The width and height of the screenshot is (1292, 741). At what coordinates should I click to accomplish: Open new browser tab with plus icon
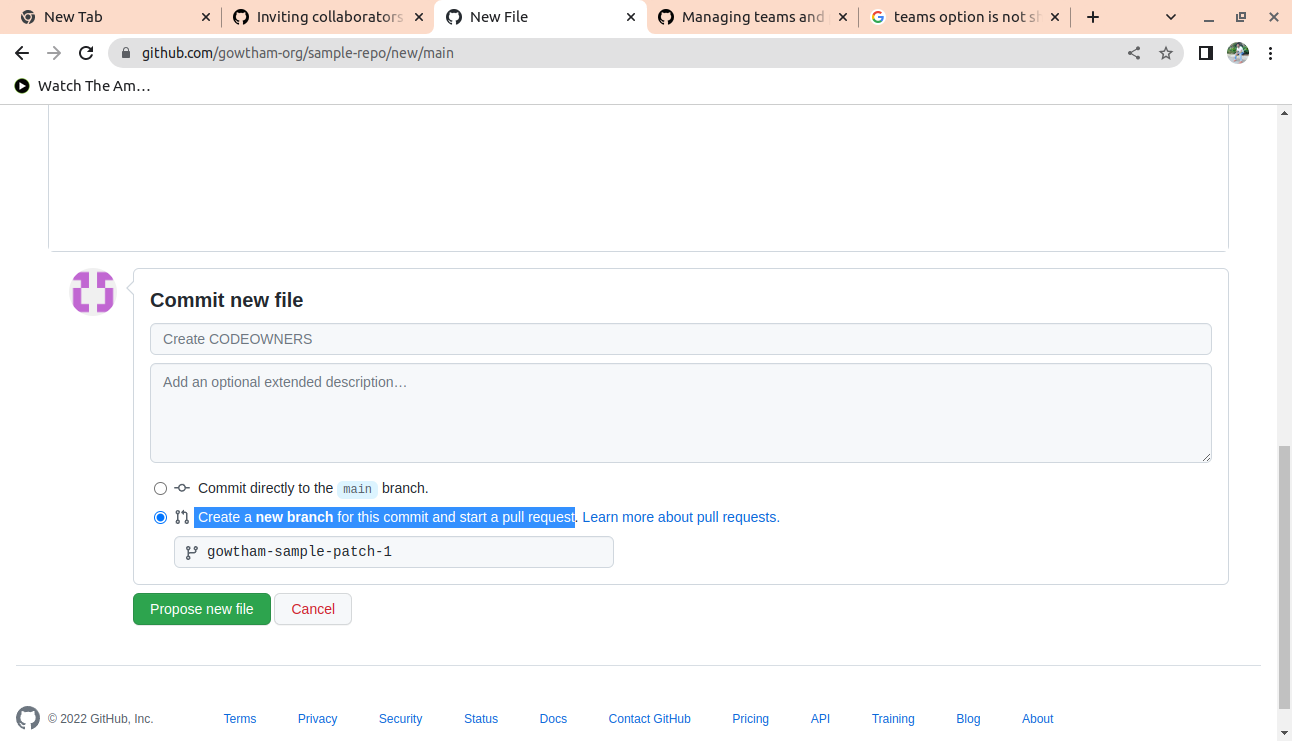pyautogui.click(x=1093, y=17)
